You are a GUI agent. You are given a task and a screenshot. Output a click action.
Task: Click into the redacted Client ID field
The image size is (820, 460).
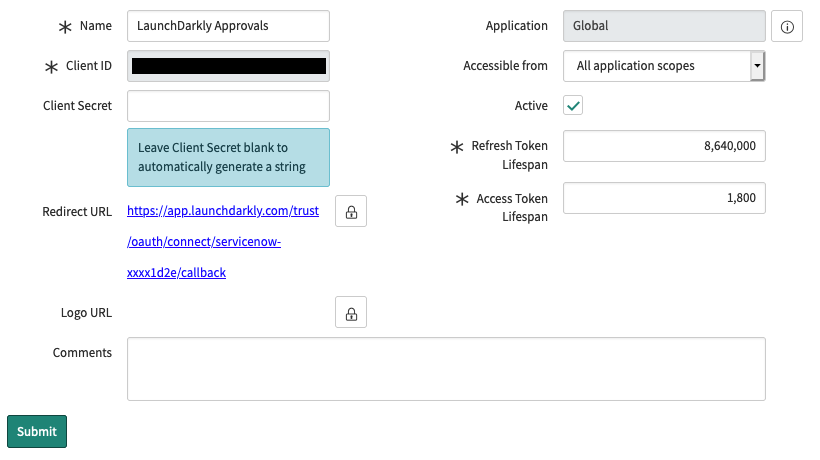click(228, 66)
